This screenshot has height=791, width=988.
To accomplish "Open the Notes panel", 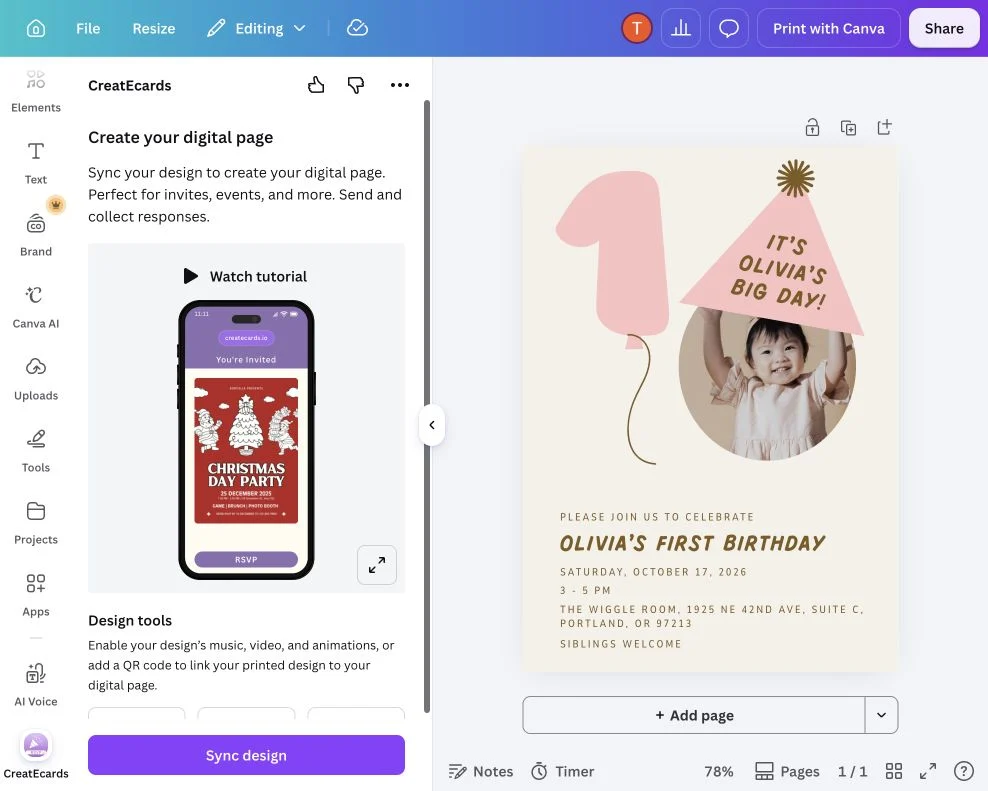I will pos(481,771).
